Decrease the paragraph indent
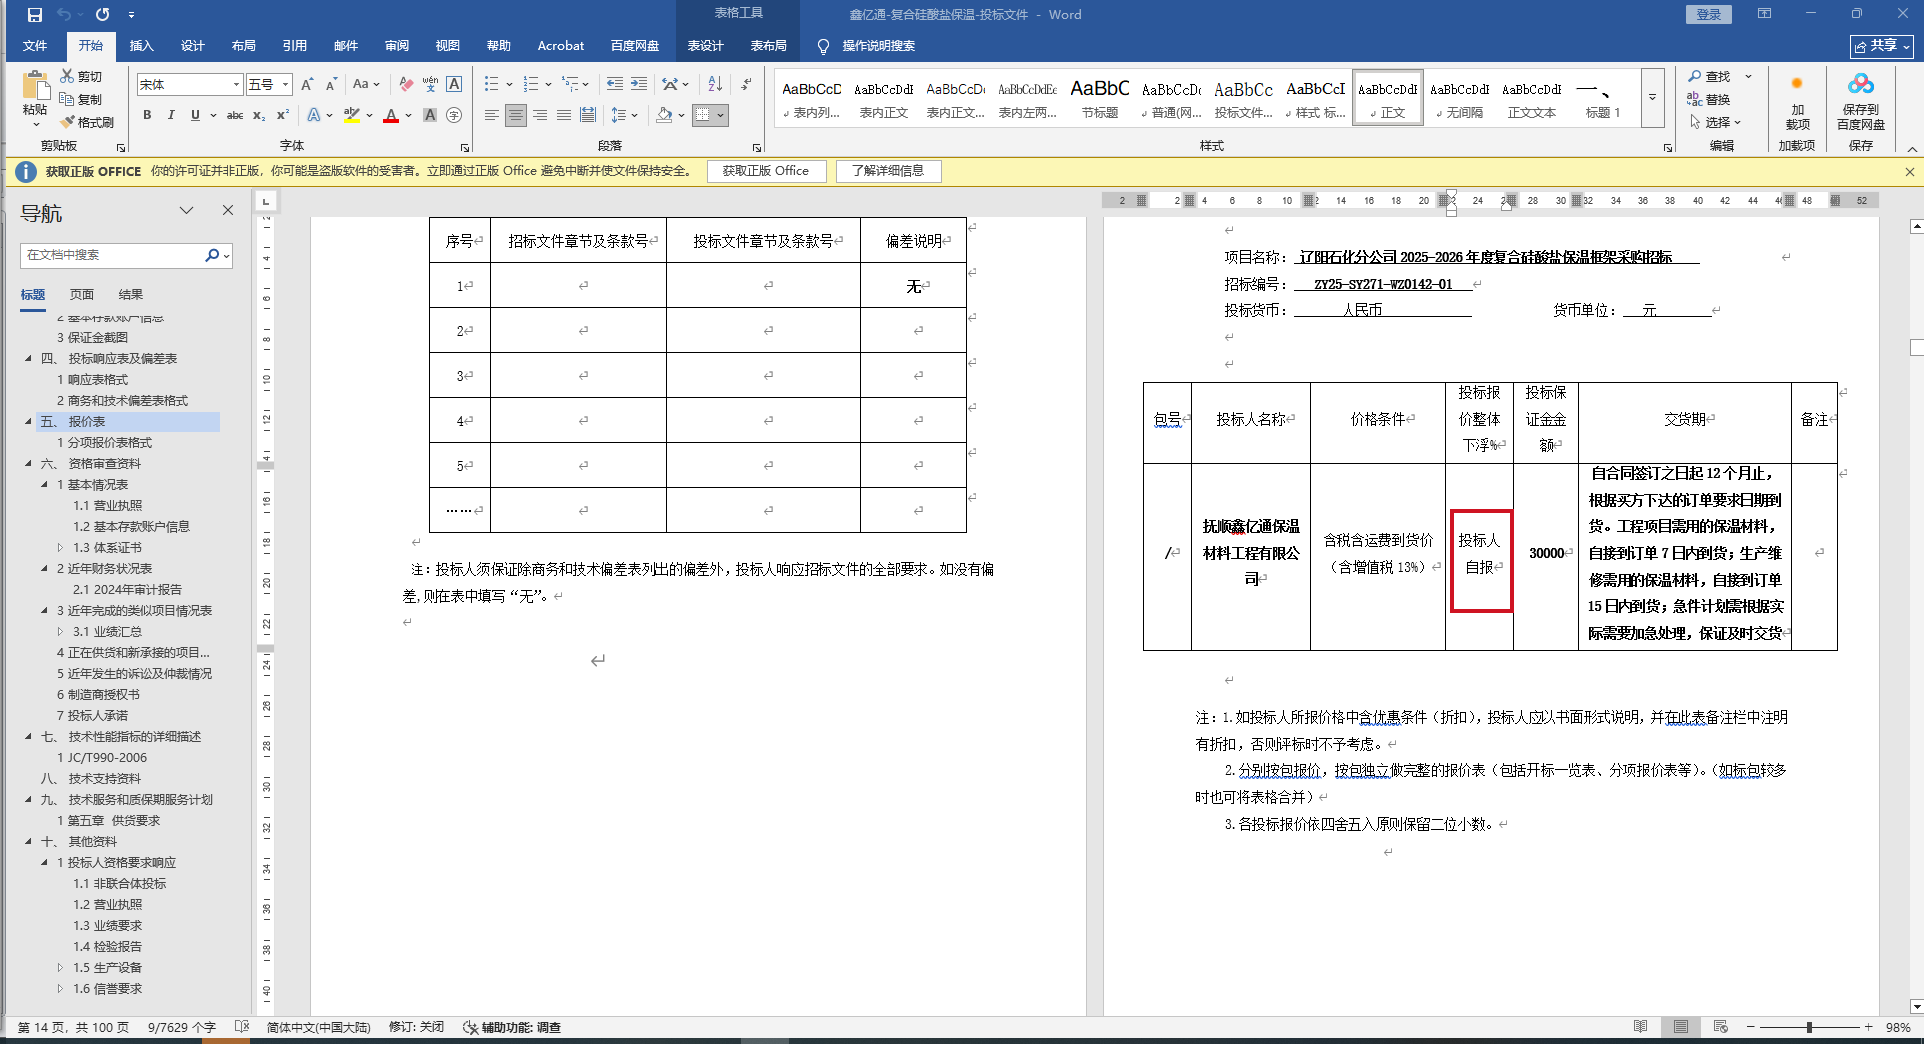The width and height of the screenshot is (1924, 1044). click(x=615, y=85)
